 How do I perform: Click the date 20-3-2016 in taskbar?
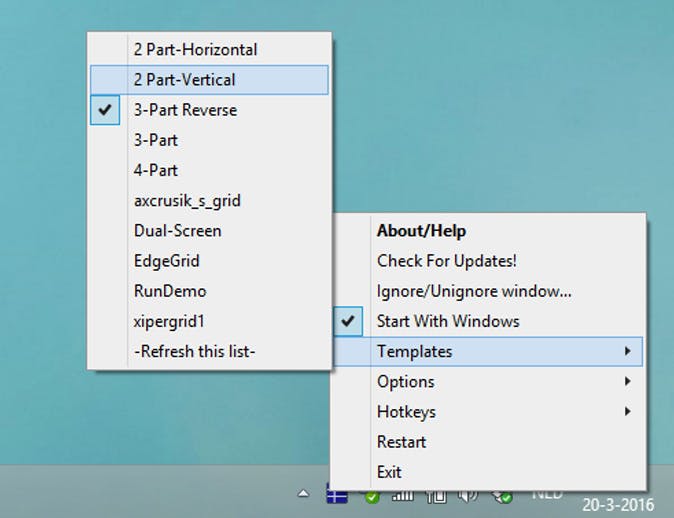[x=618, y=505]
